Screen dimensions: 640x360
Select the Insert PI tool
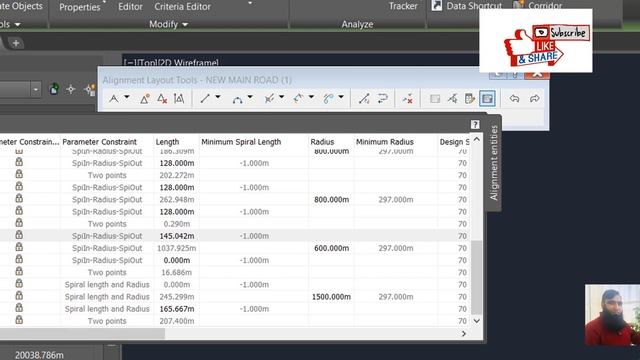144,98
